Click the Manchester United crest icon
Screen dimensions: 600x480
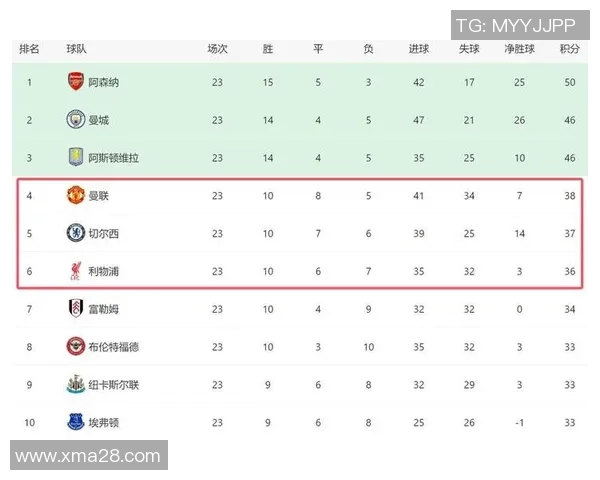point(76,195)
